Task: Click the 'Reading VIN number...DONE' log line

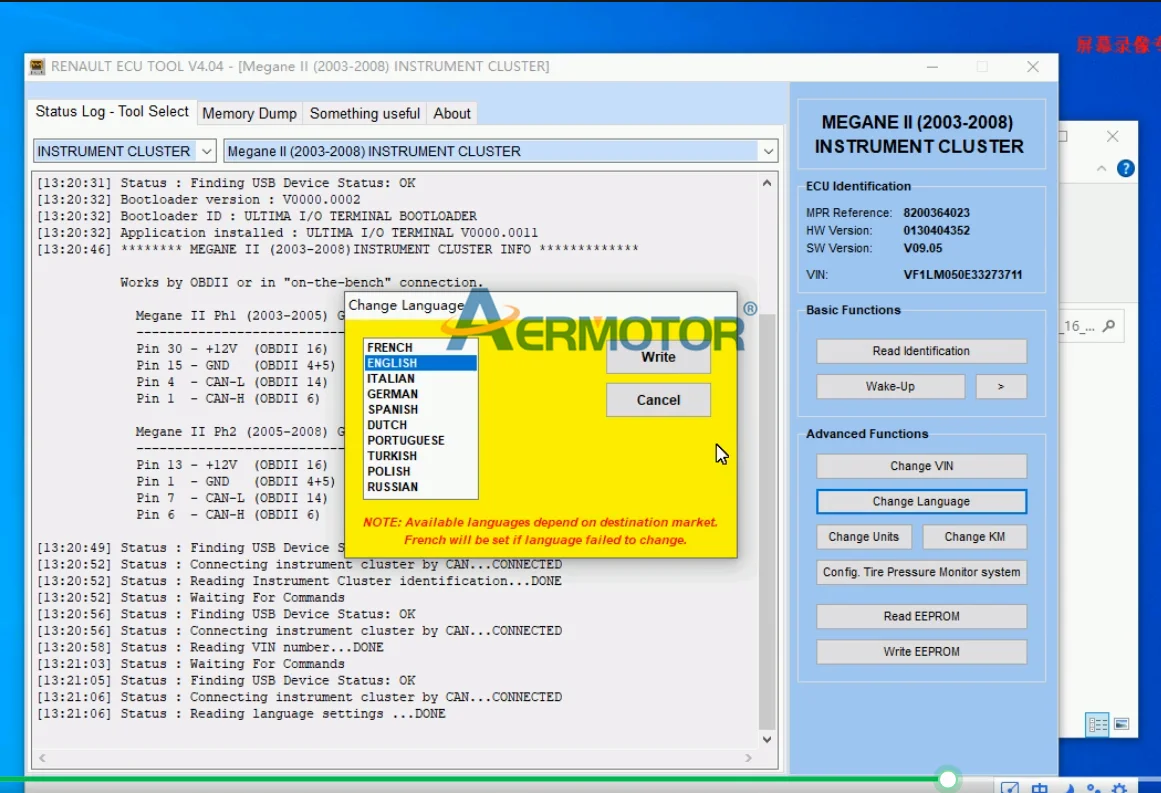Action: [210, 647]
